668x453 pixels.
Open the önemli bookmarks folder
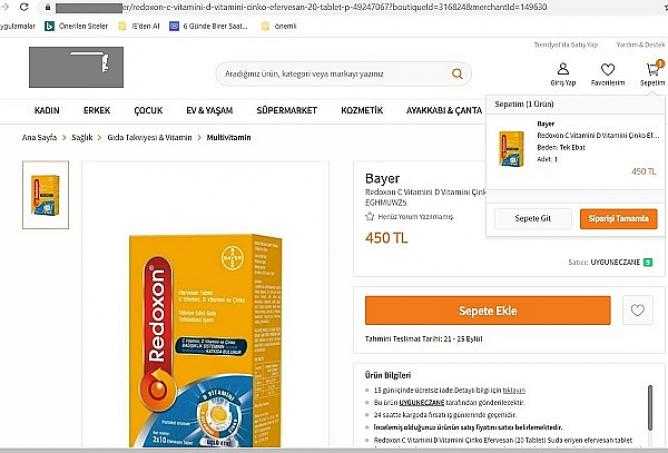coord(279,26)
